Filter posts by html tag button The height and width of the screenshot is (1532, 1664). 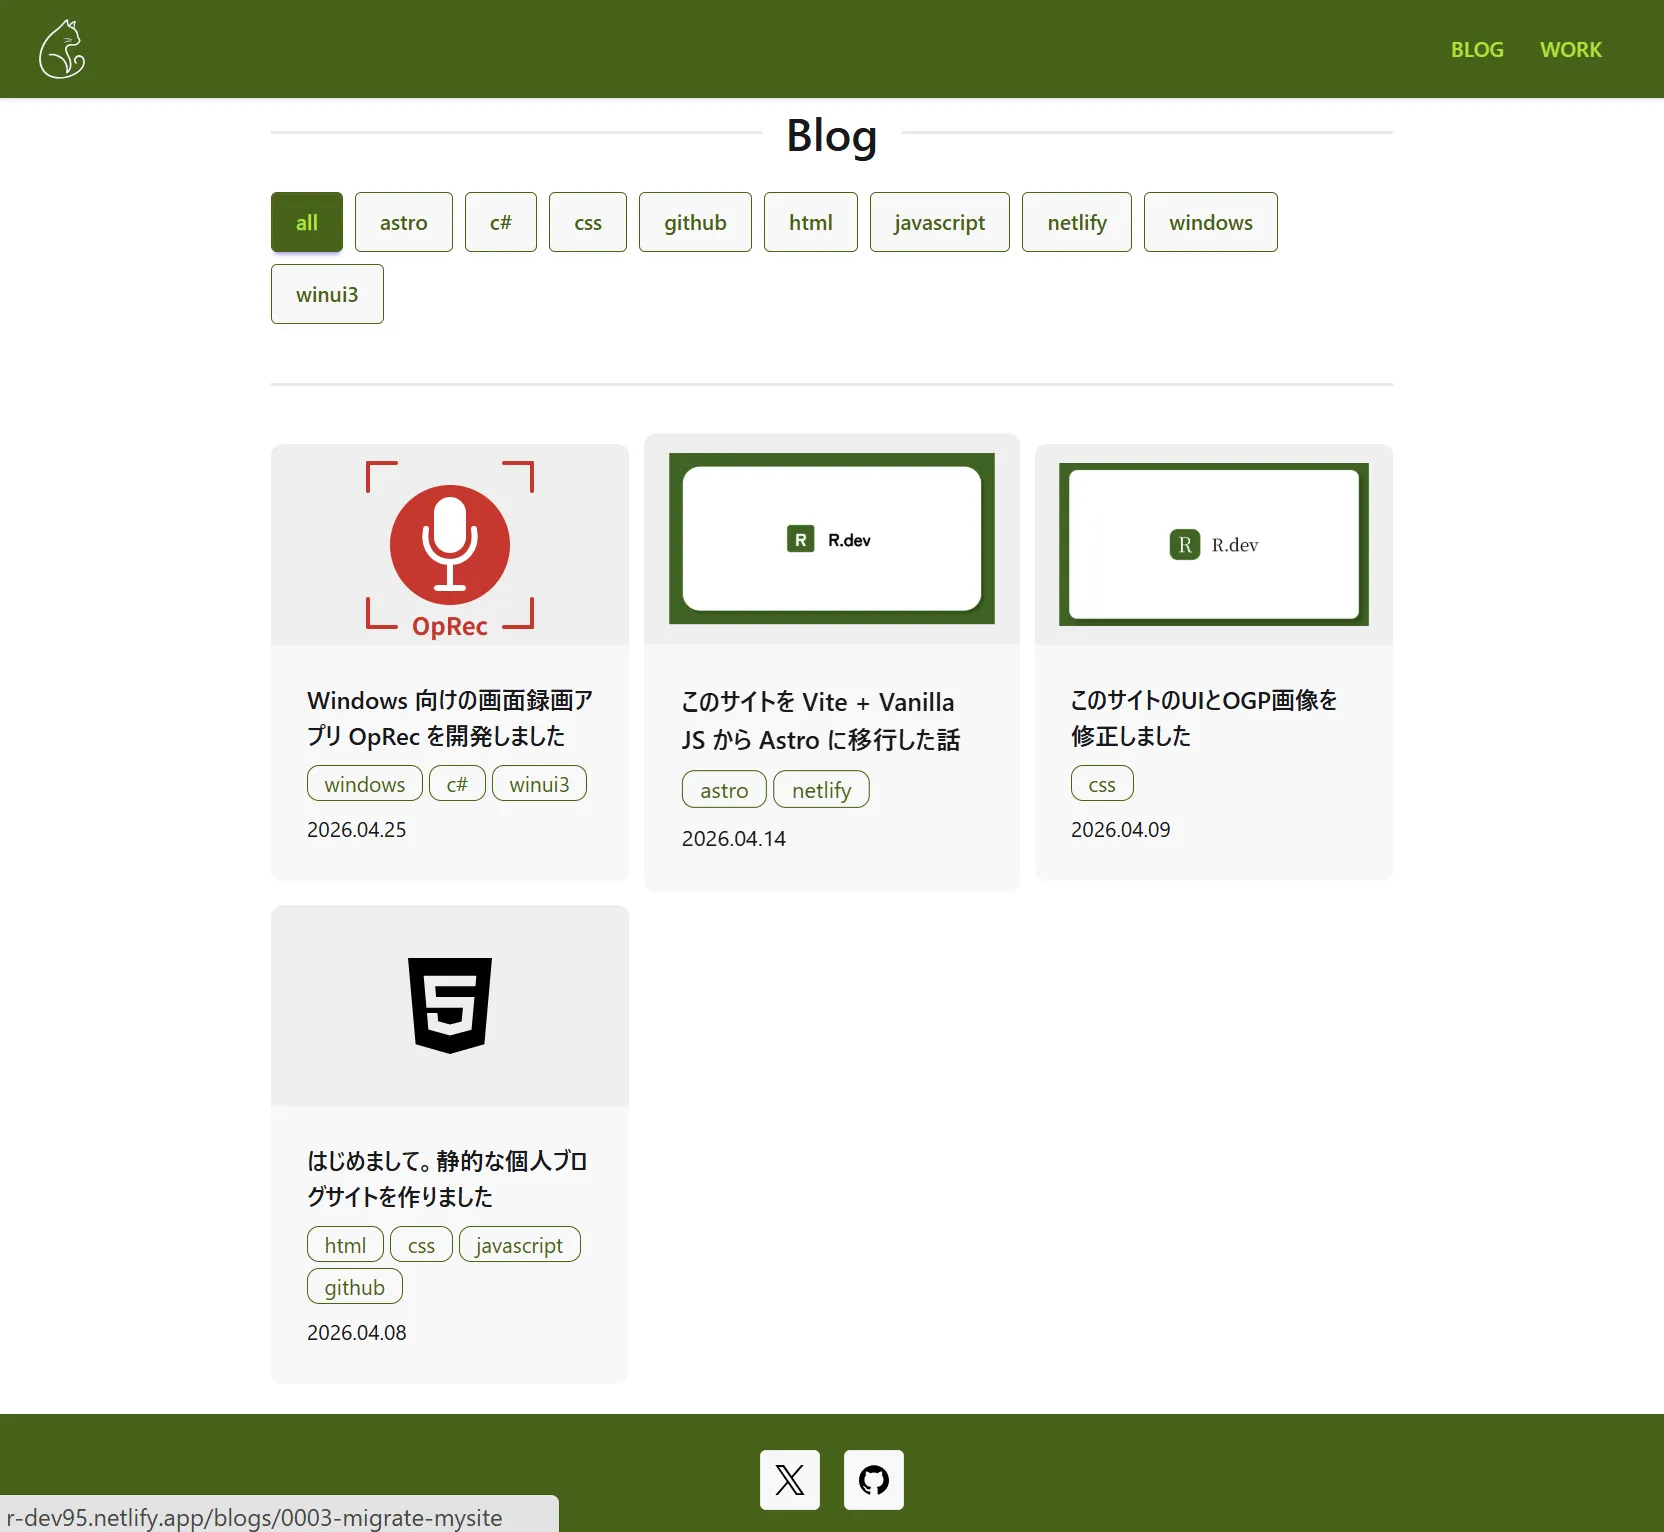click(811, 222)
